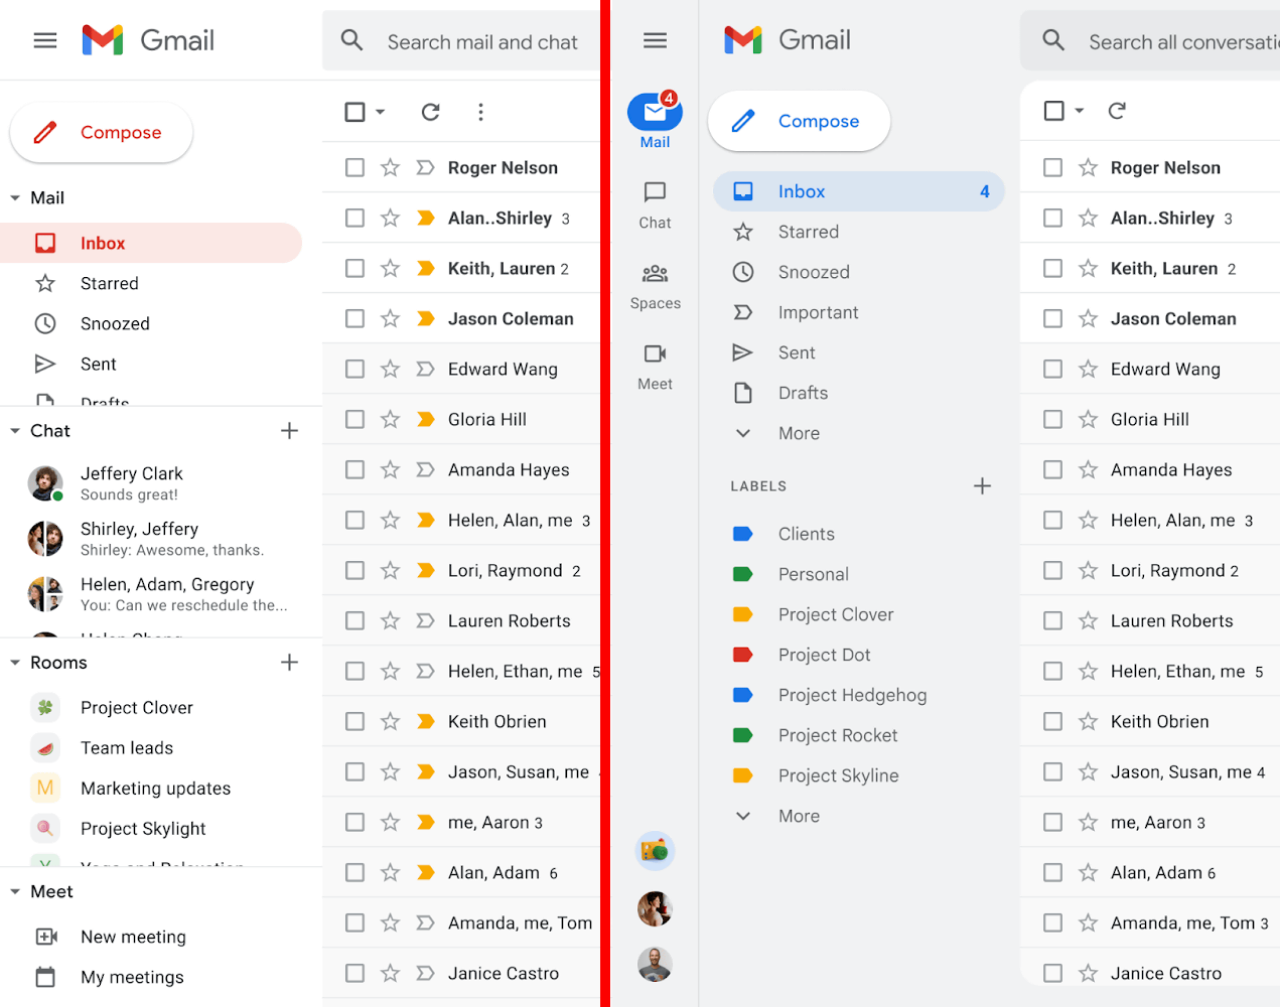Click the plus icon next to Chat header
The height and width of the screenshot is (1007, 1280).
pos(290,431)
